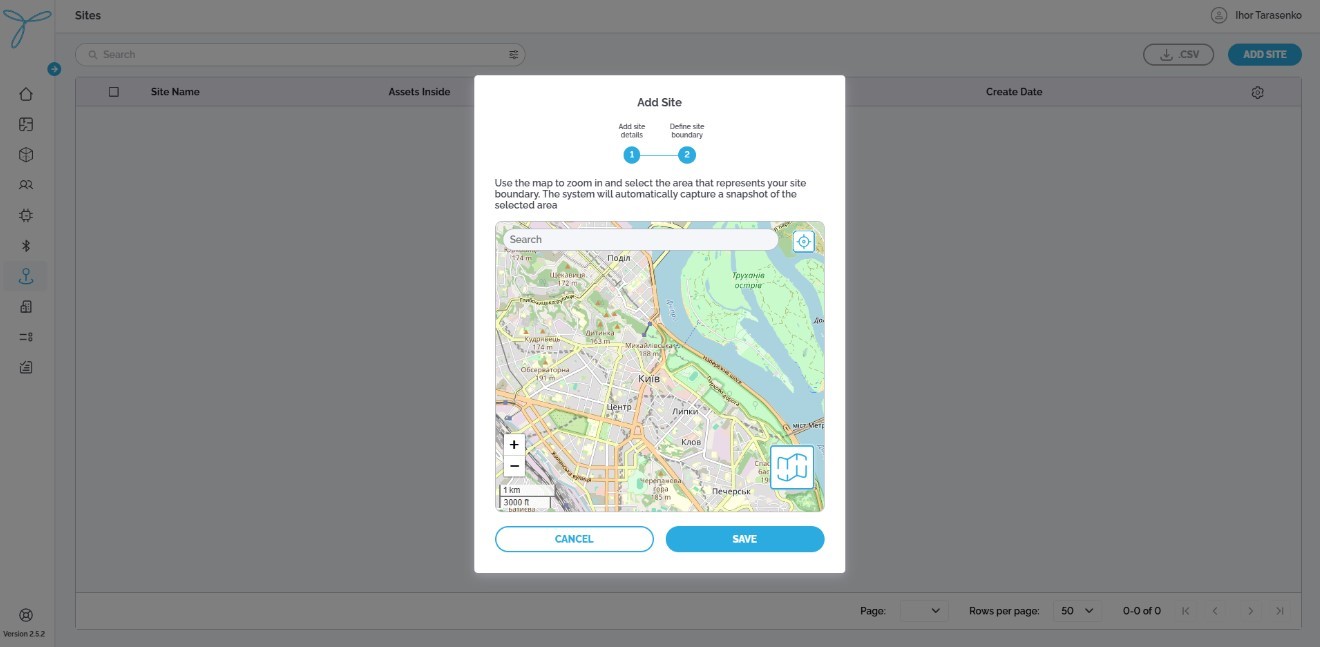Go to next page arrow
Viewport: 1320px width, 647px height.
1250,610
